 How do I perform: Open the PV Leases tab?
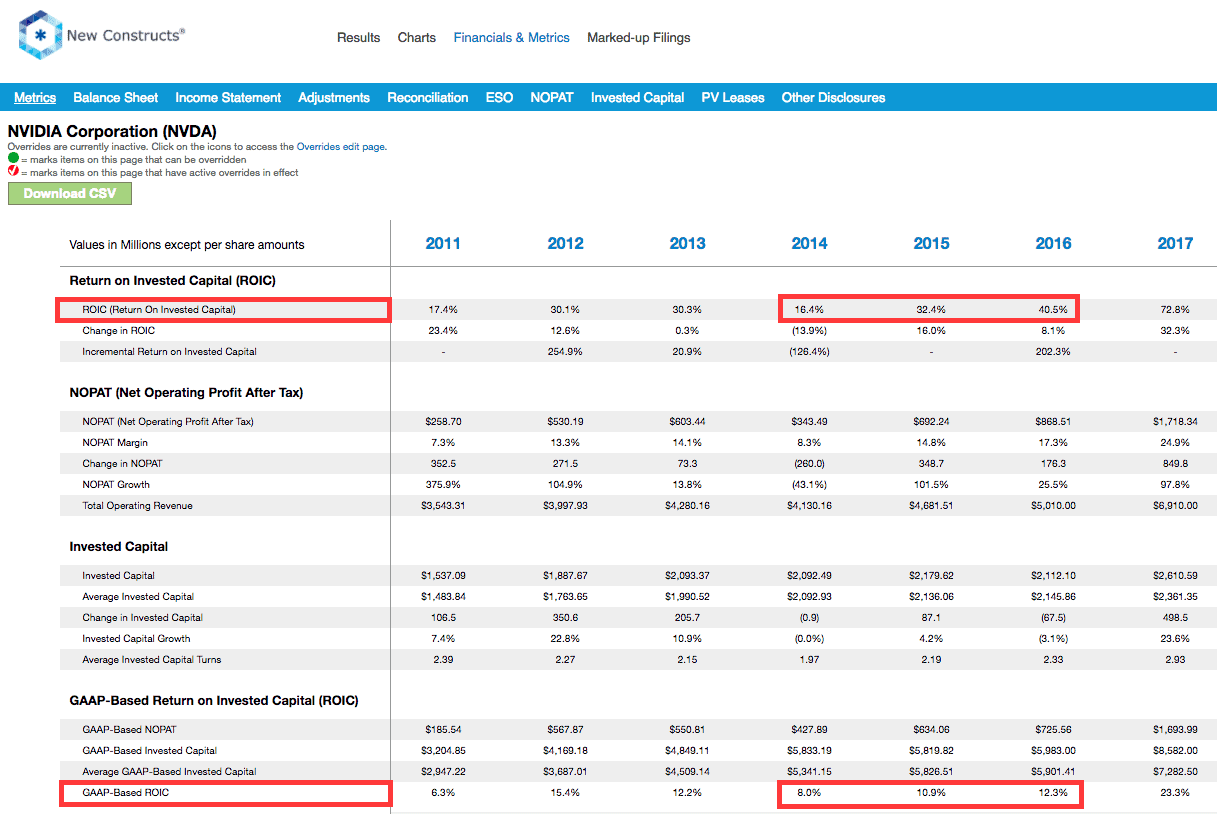pos(733,97)
